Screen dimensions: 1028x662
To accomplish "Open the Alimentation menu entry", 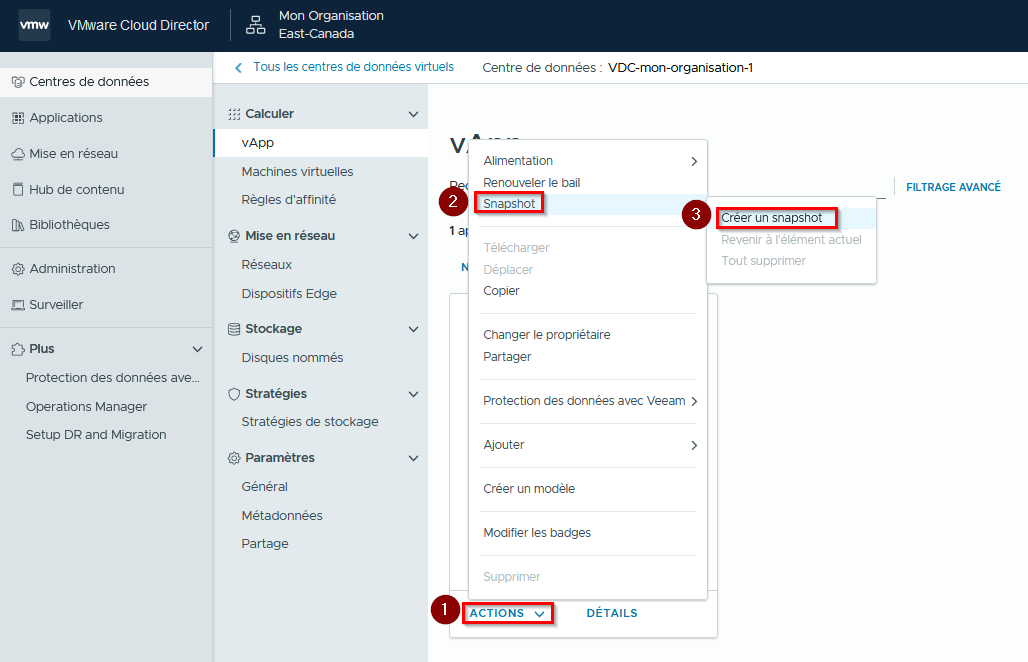I will click(x=518, y=161).
